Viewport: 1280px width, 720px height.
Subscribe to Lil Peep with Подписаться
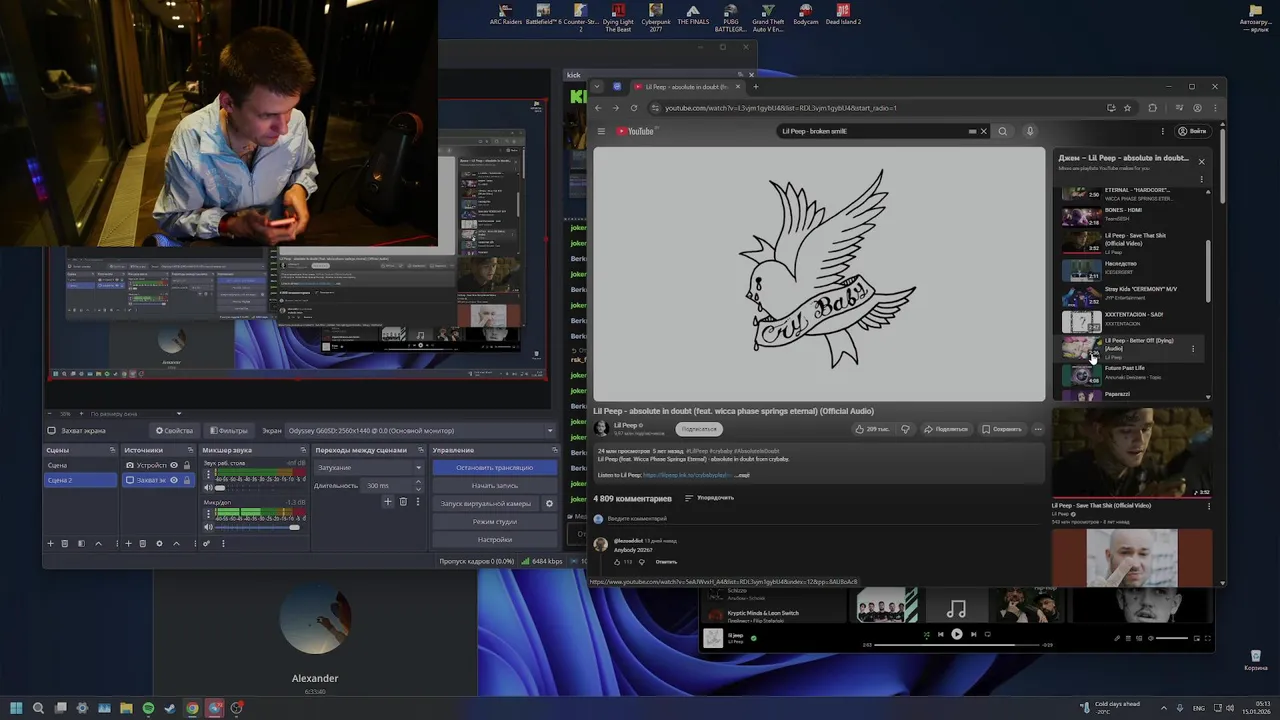(697, 429)
